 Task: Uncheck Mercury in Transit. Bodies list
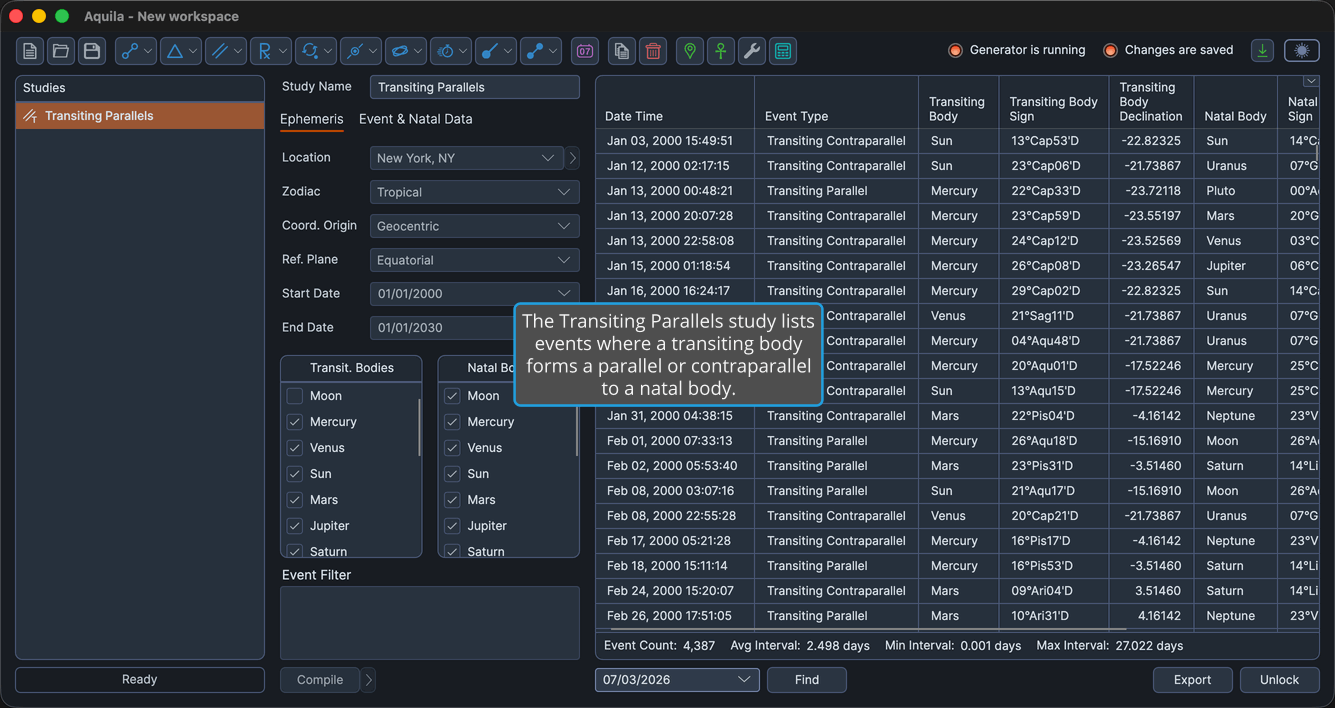pyautogui.click(x=295, y=422)
